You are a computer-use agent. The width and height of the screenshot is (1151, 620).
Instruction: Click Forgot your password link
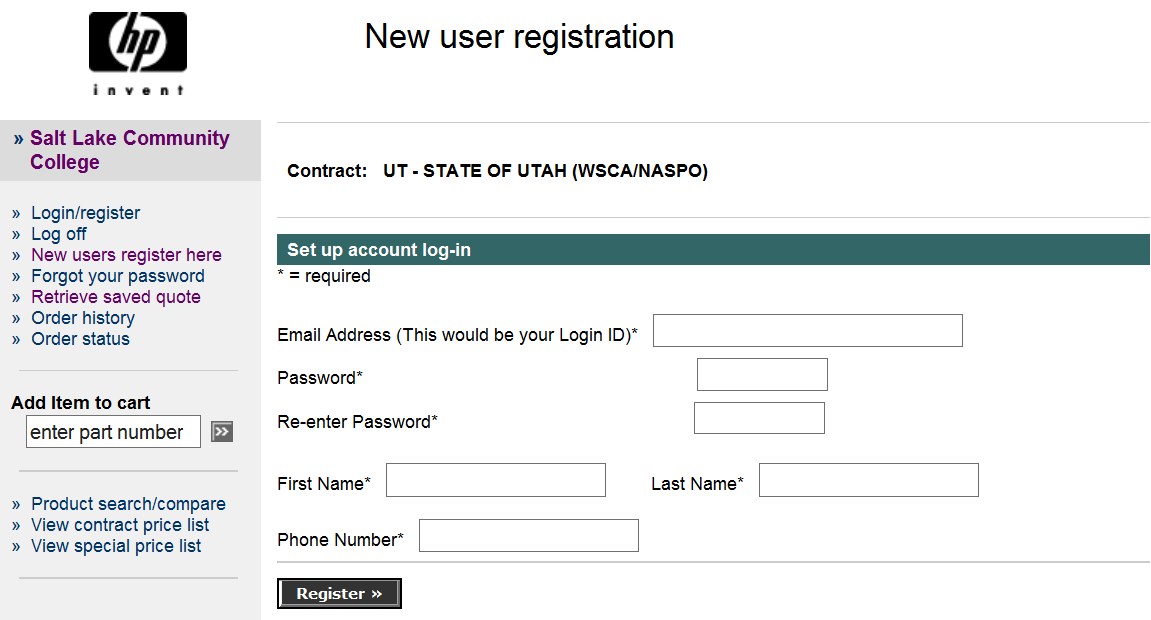118,276
